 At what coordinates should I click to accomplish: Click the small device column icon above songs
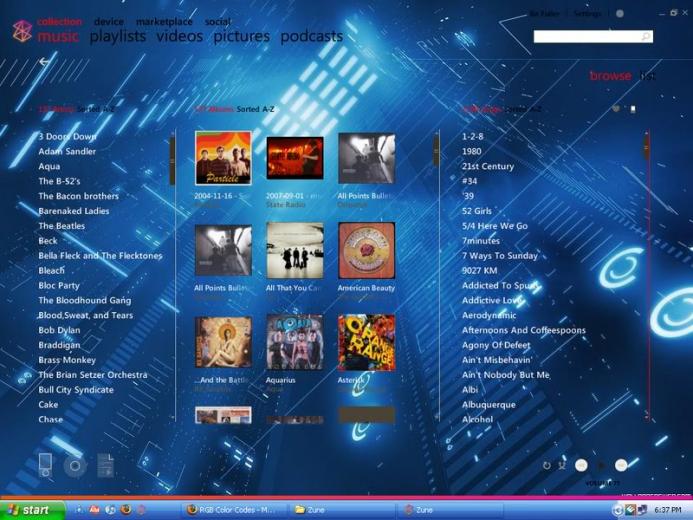633,109
